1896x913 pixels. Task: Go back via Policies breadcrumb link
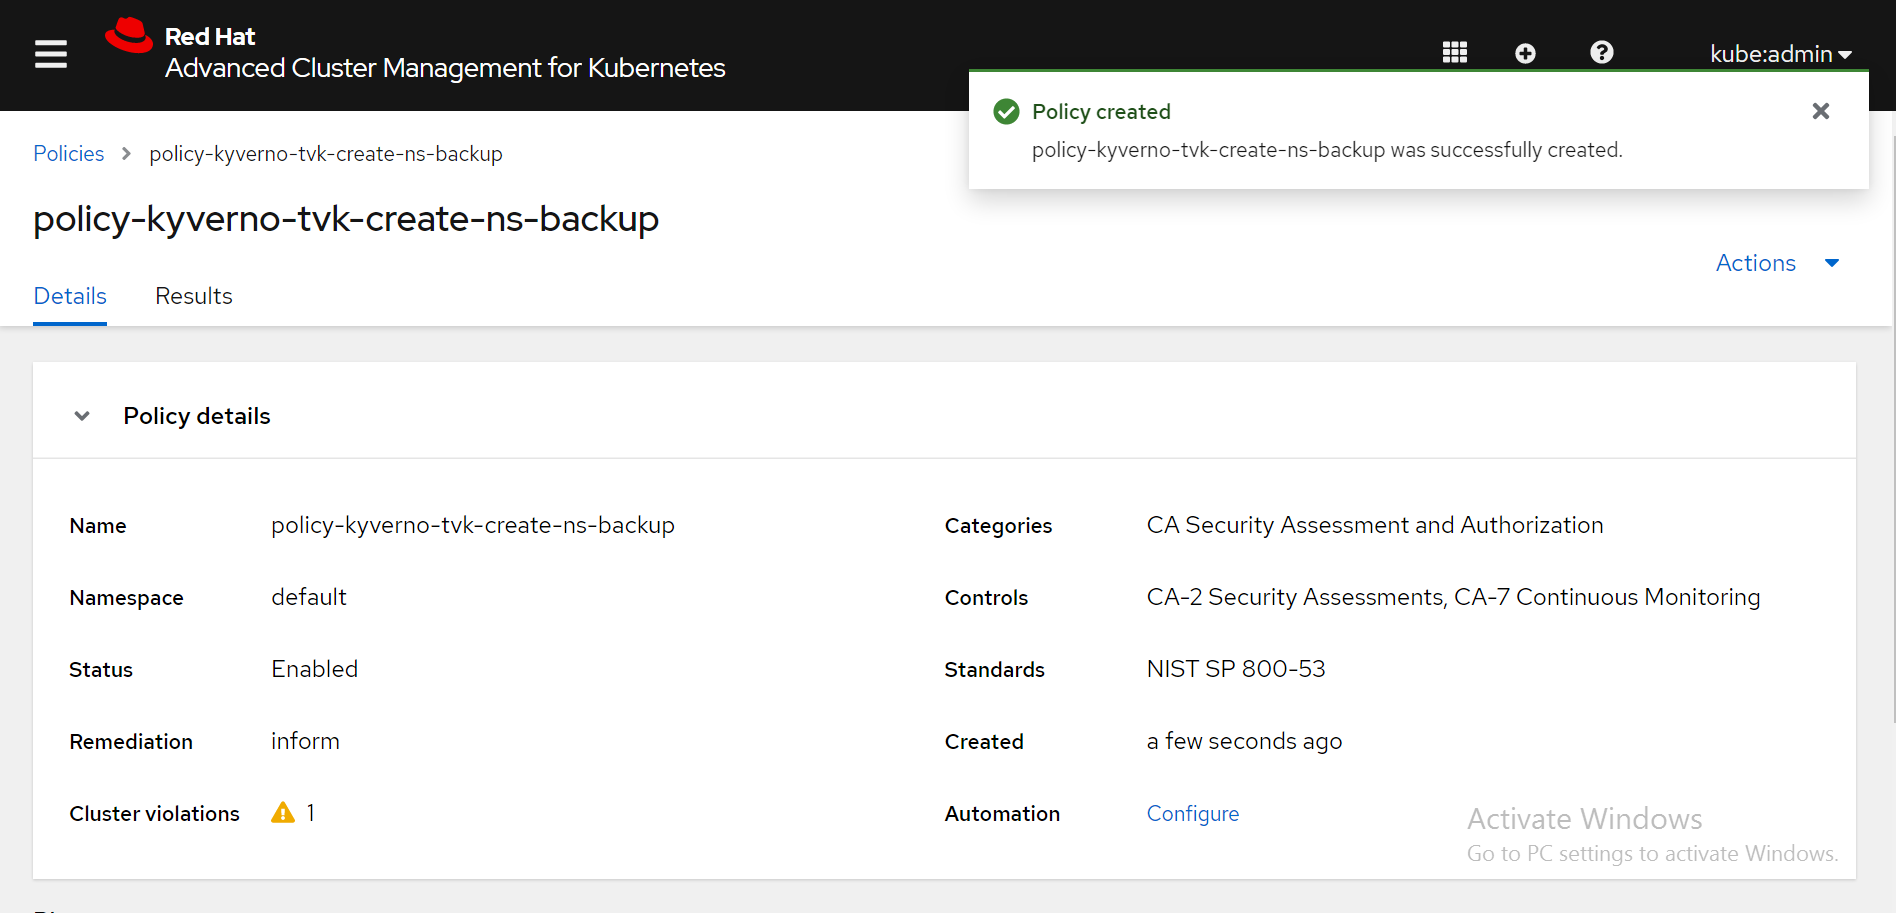tap(69, 154)
